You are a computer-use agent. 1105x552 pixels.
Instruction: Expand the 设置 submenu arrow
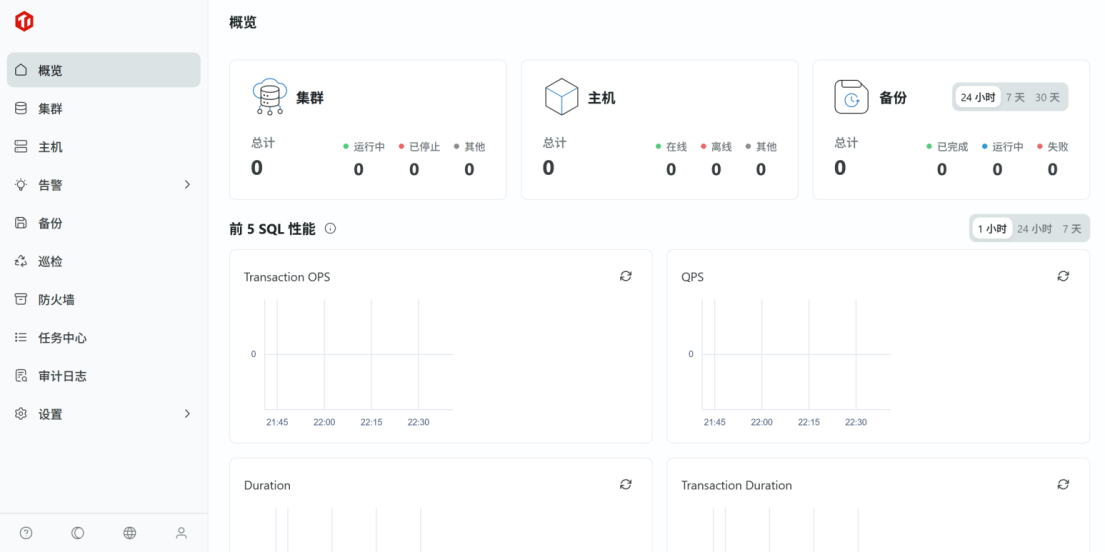point(187,414)
